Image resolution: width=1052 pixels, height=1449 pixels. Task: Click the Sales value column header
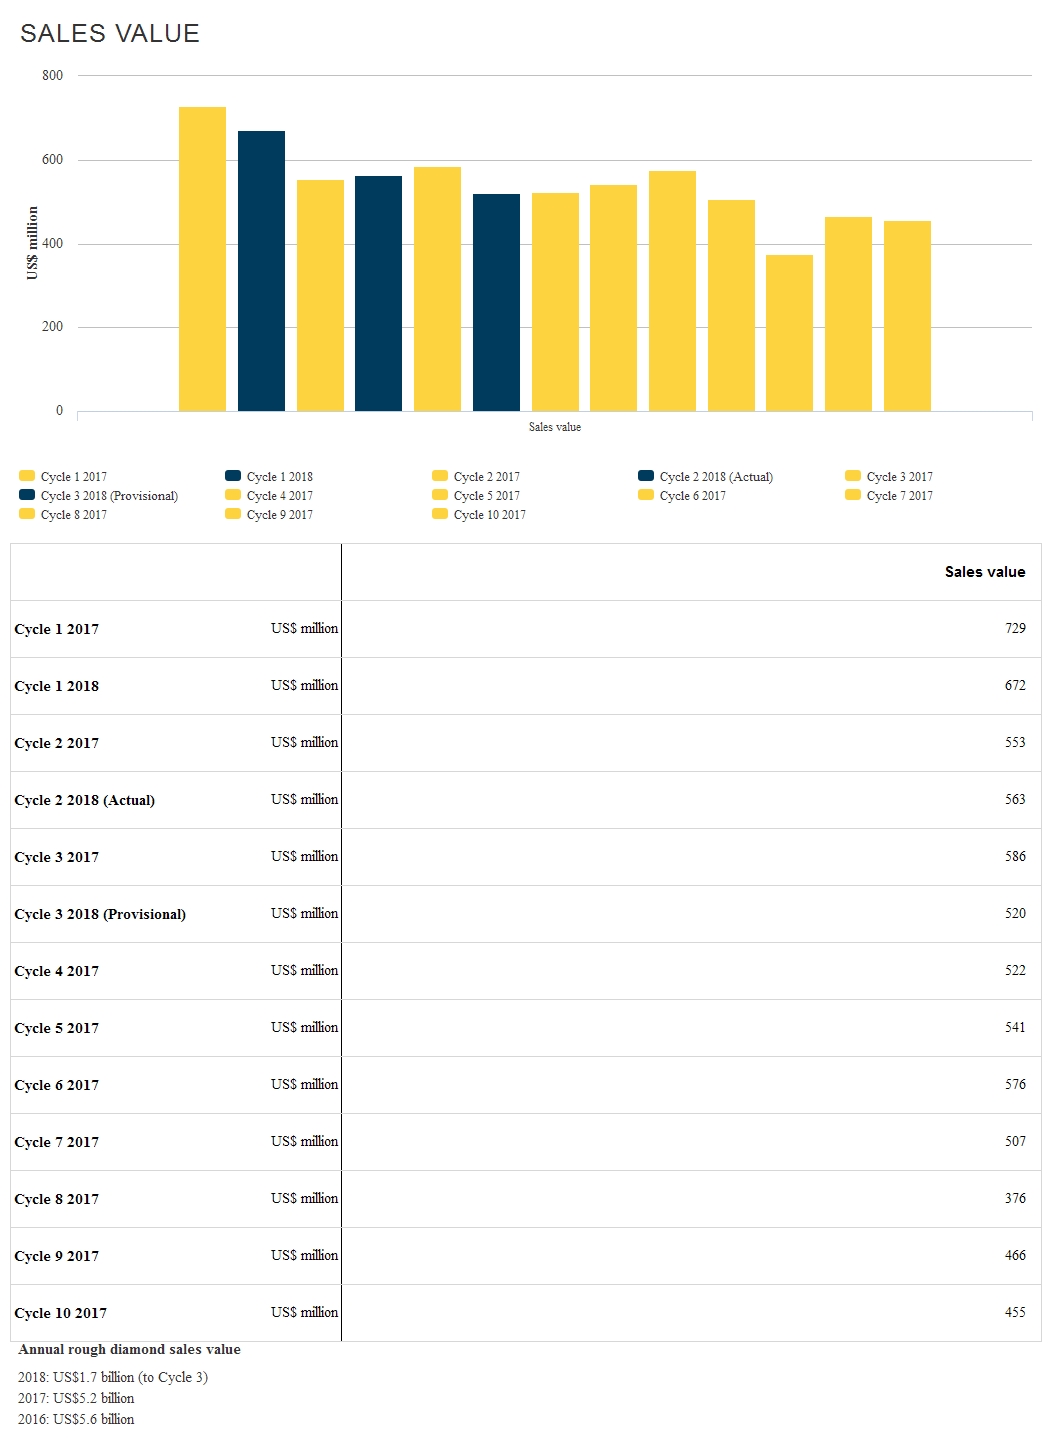(985, 572)
